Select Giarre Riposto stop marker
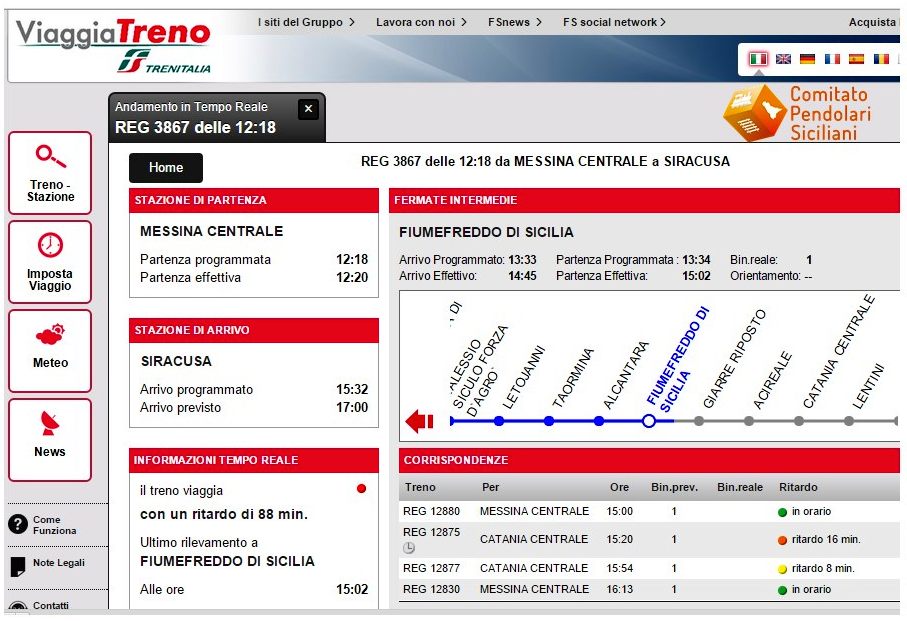 click(699, 421)
